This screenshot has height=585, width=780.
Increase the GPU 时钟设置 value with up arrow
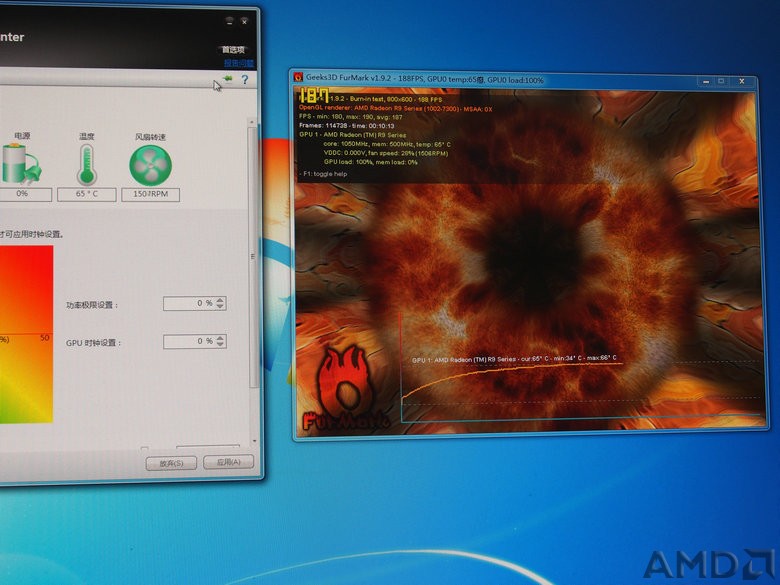click(x=220, y=338)
